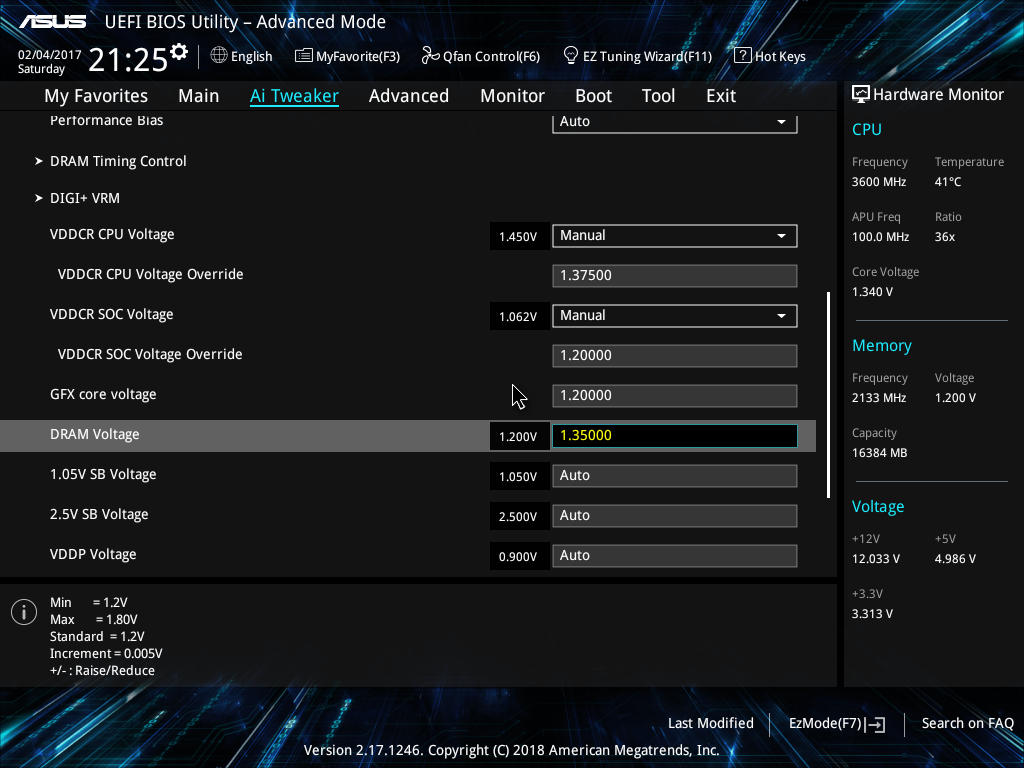
Task: Click the EzMode exit arrow icon
Action: (x=876, y=724)
